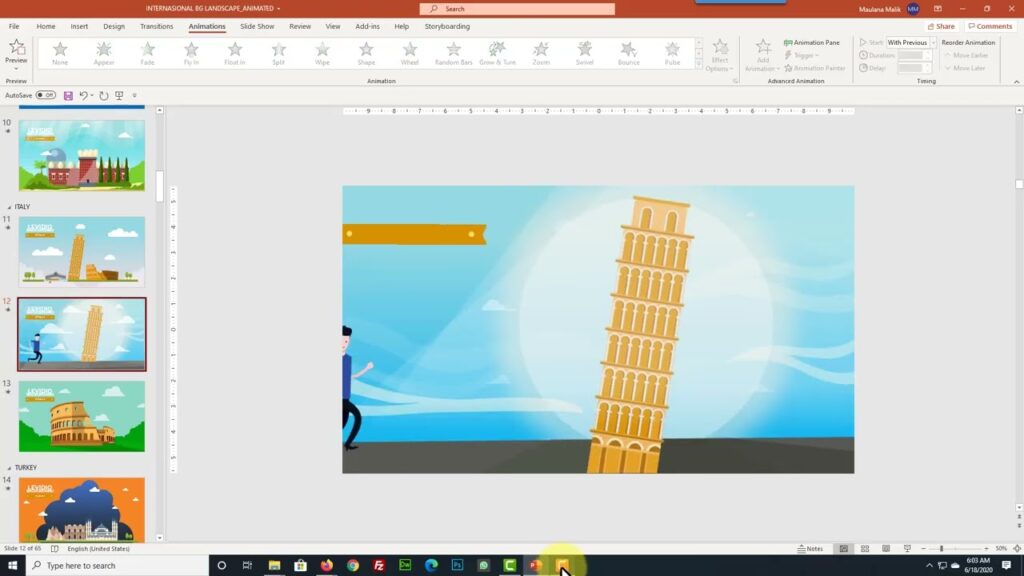Open the Animation Pane

pos(812,42)
